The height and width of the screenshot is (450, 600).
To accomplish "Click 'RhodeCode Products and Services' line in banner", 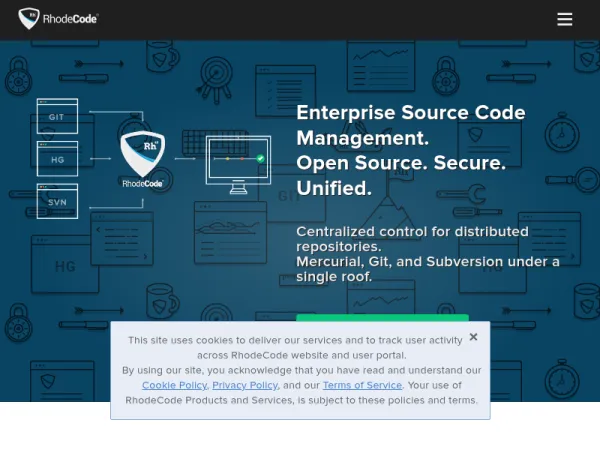I will [302, 400].
